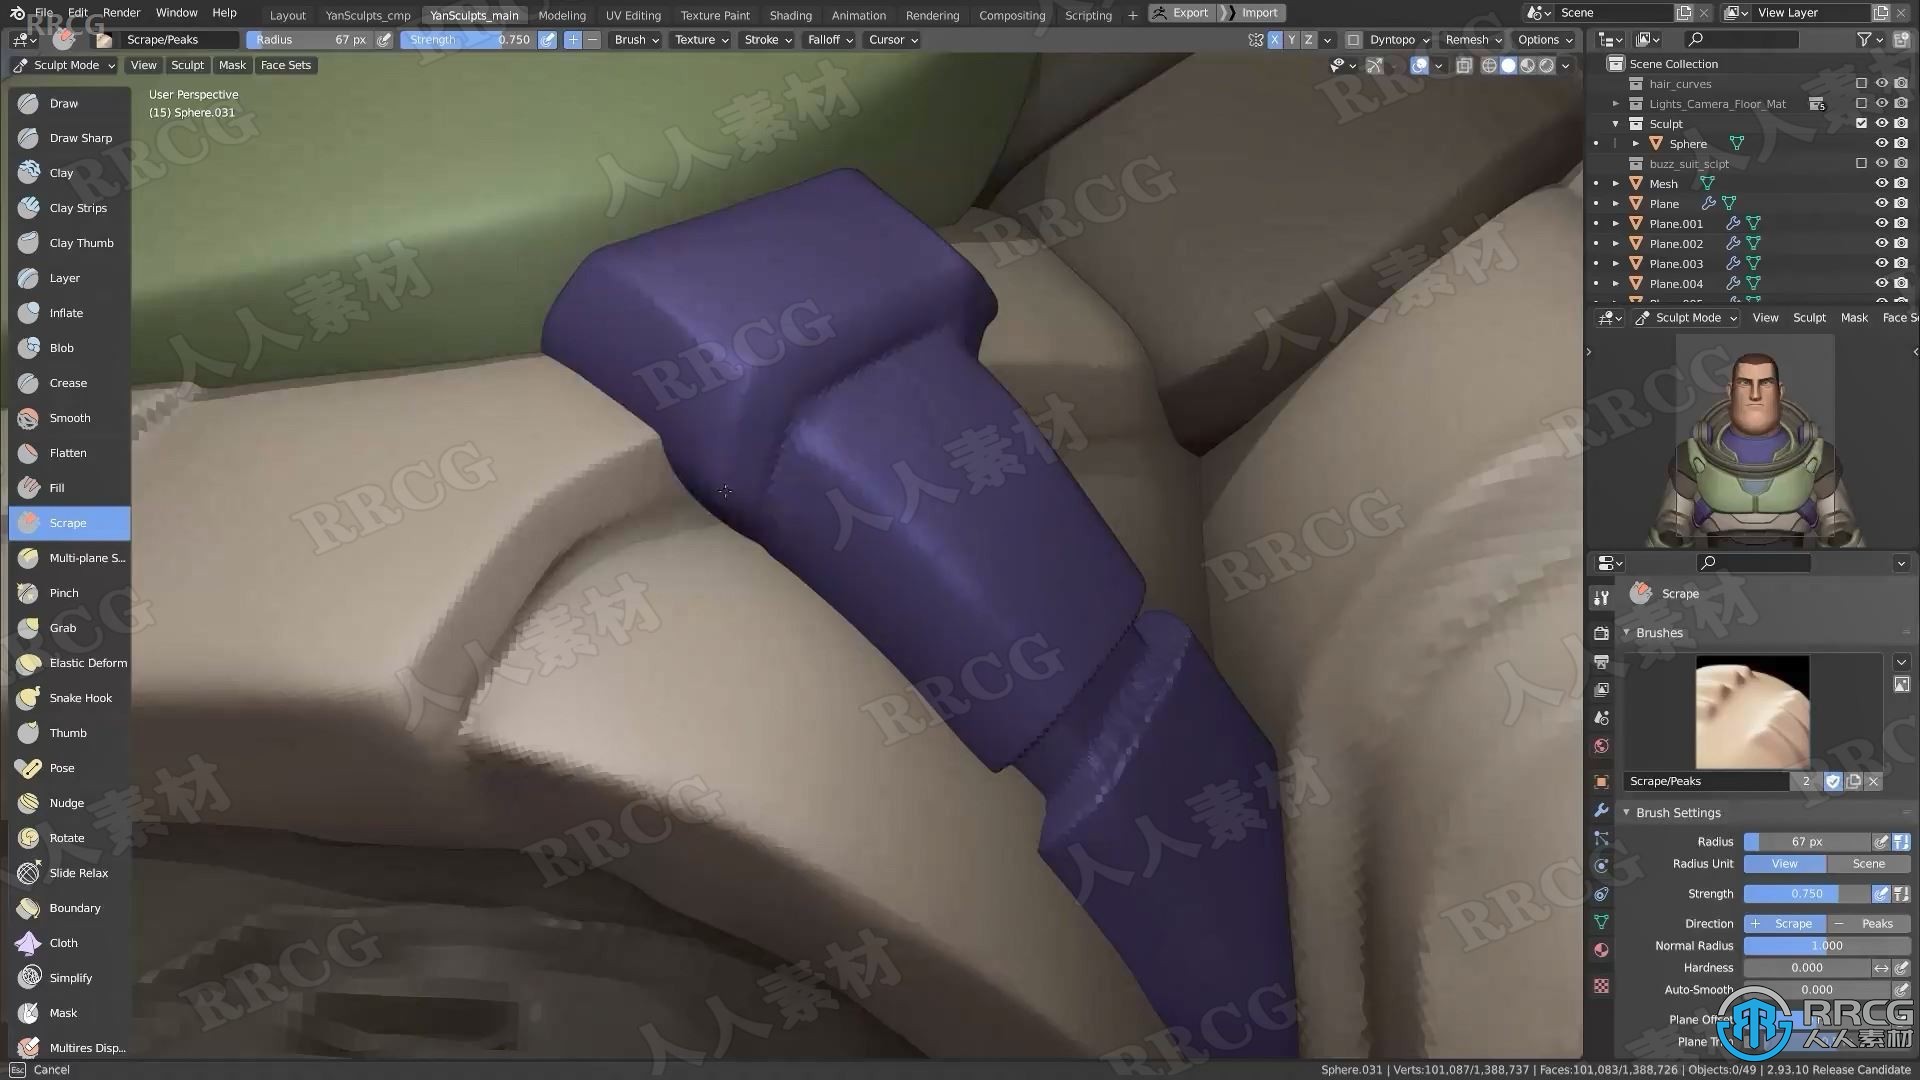Image resolution: width=1920 pixels, height=1080 pixels.
Task: Open the Falloff dropdown
Action: click(830, 40)
